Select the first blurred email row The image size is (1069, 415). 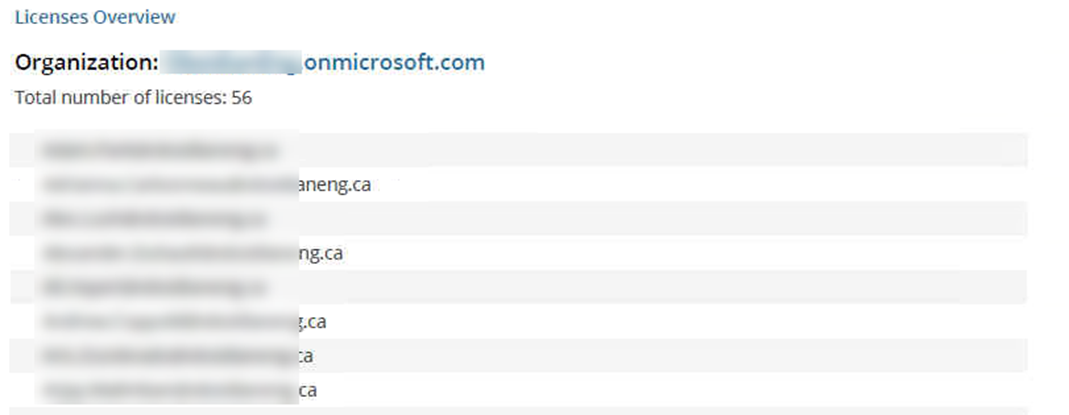tap(518, 149)
